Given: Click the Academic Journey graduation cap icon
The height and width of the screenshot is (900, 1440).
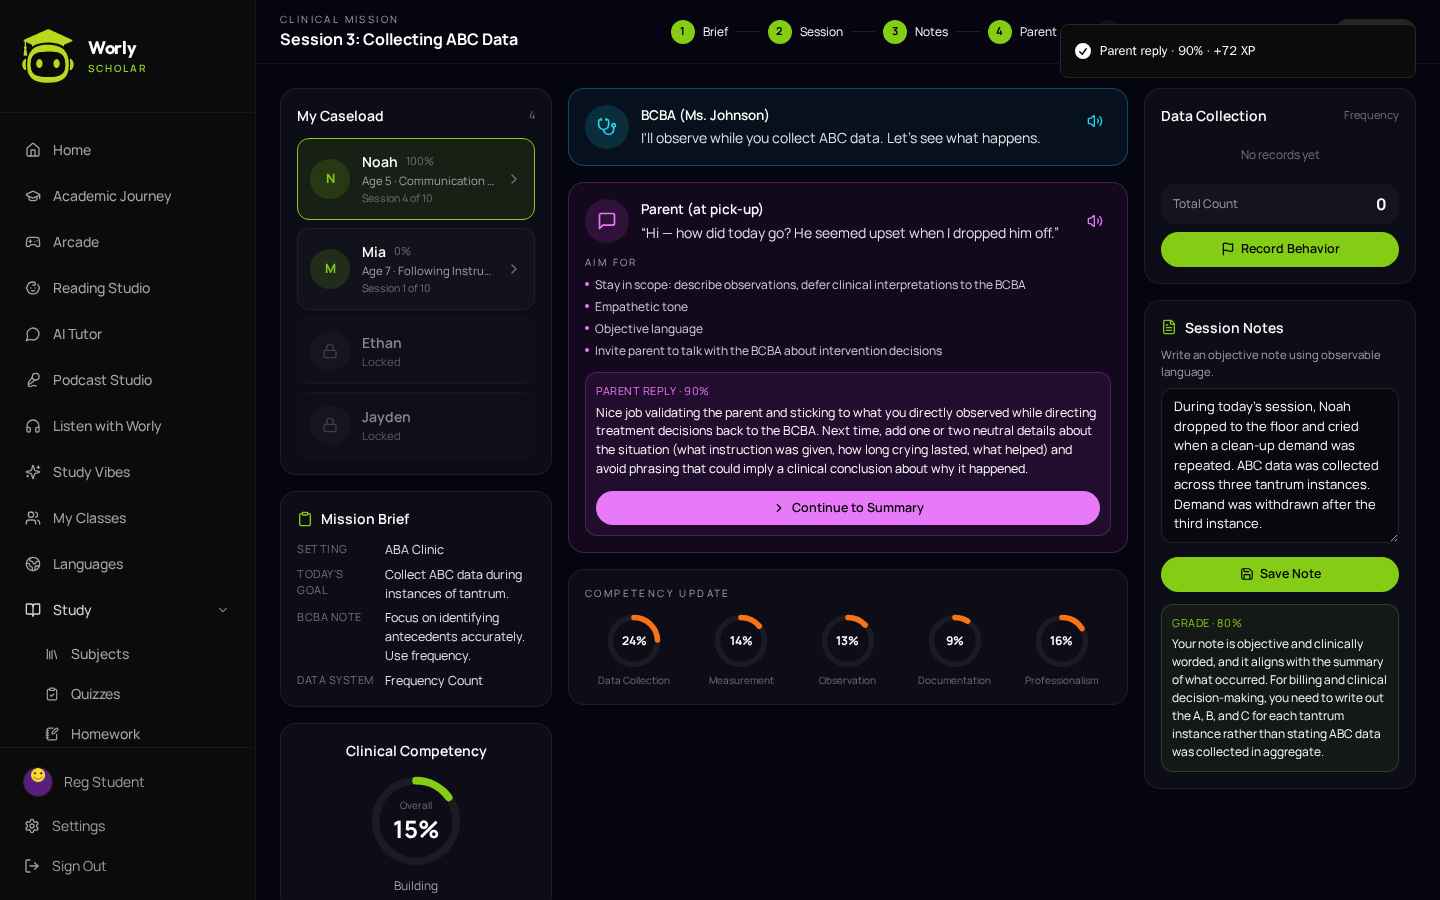Looking at the screenshot, I should tap(33, 196).
